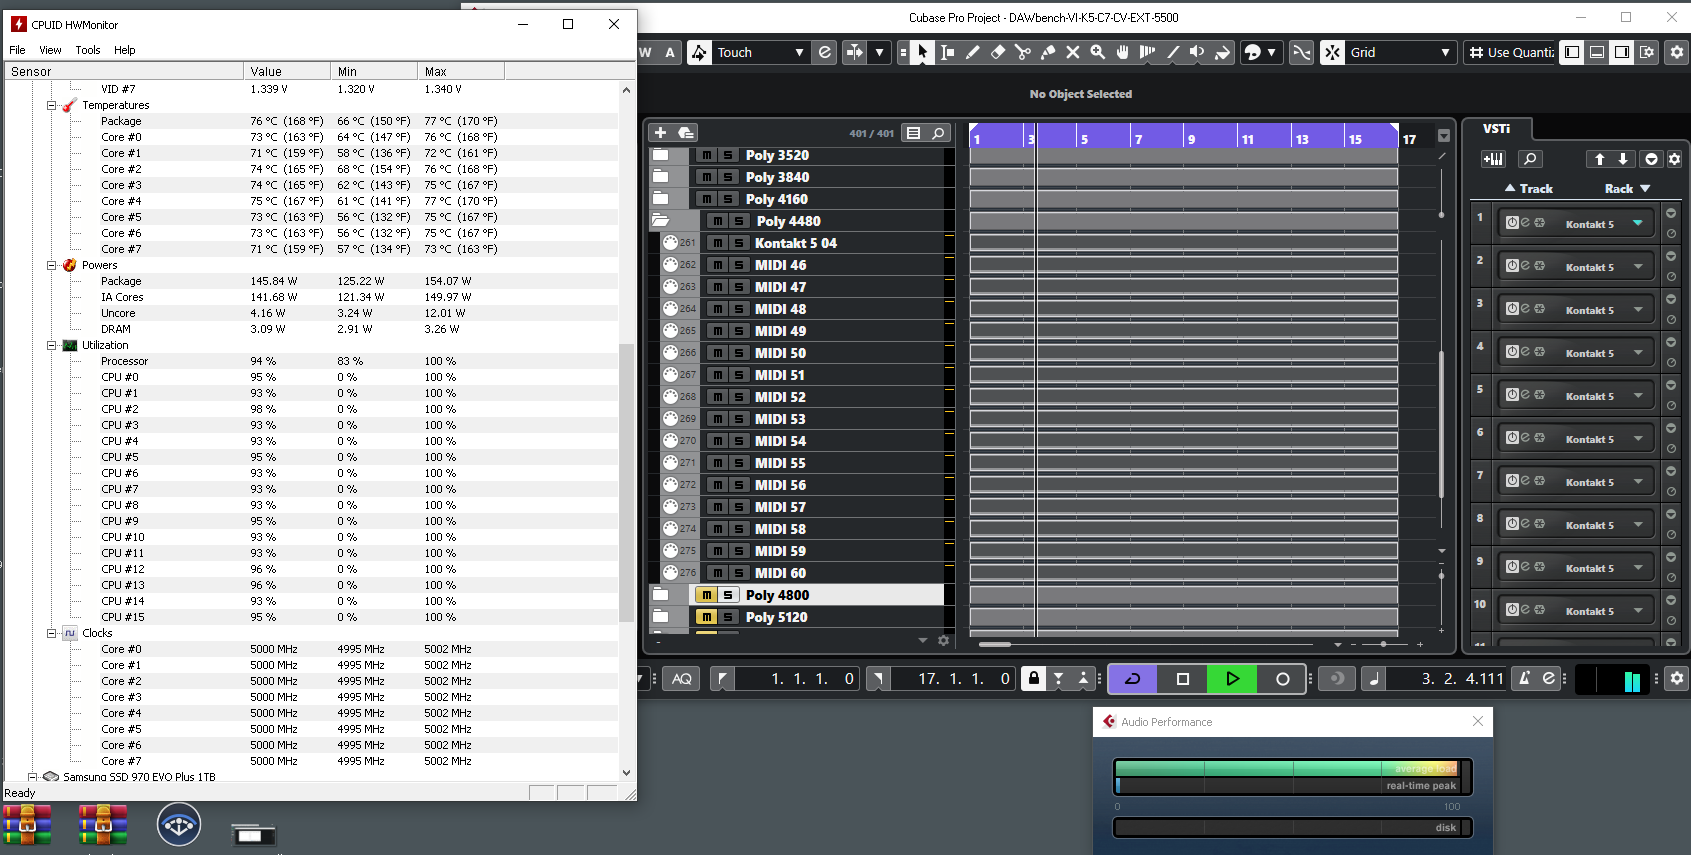Sort VSTi list by Track header
This screenshot has width=1691, height=855.
(1529, 188)
